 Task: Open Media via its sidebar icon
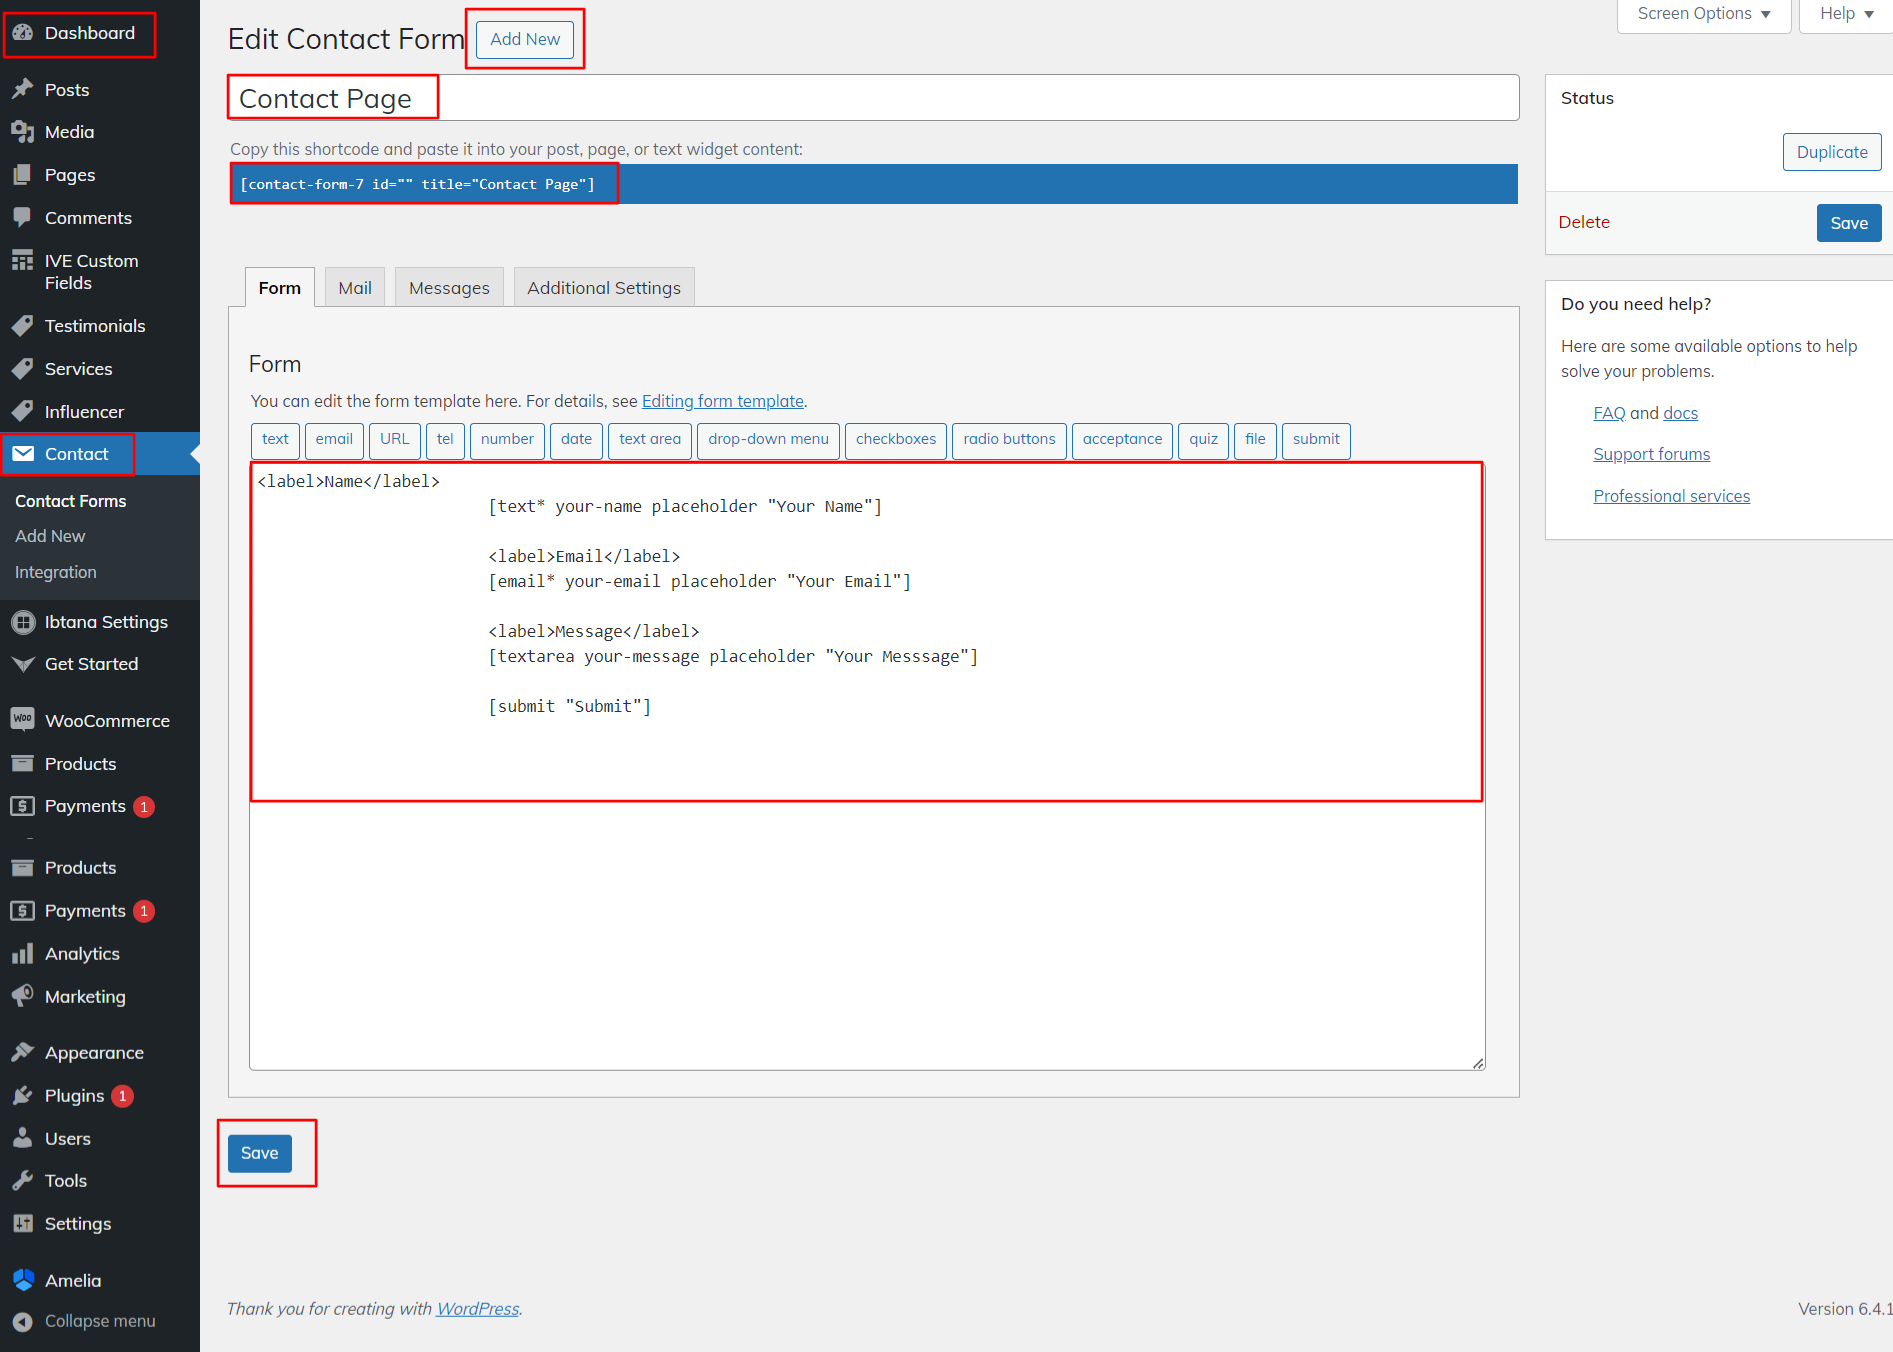23,132
